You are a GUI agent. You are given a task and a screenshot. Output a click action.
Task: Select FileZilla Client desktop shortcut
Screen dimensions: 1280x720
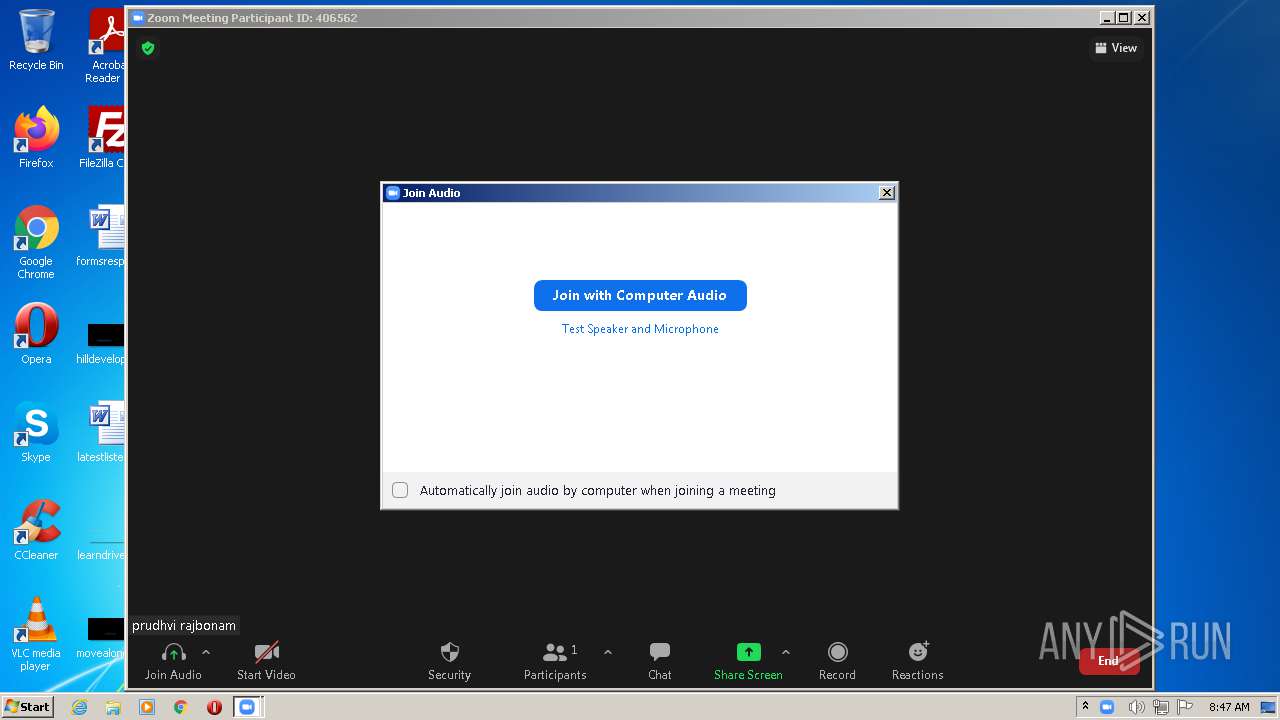tap(104, 138)
